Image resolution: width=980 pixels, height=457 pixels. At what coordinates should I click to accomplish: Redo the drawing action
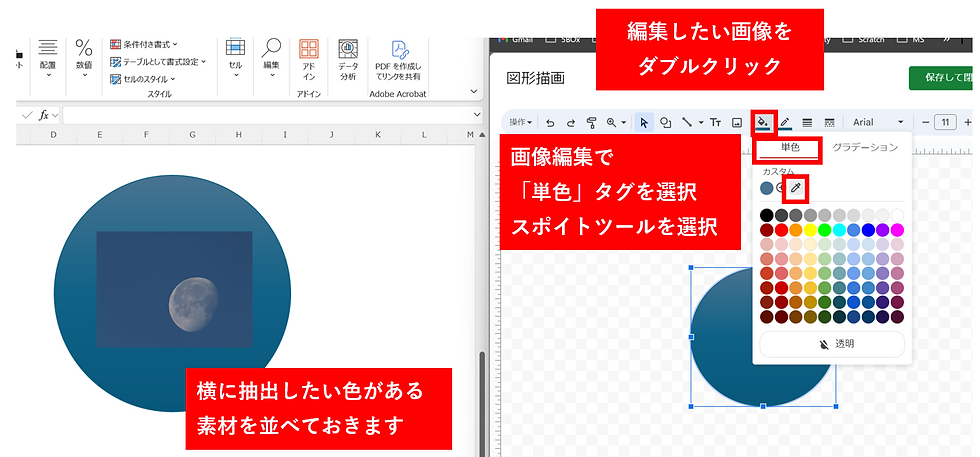click(571, 123)
